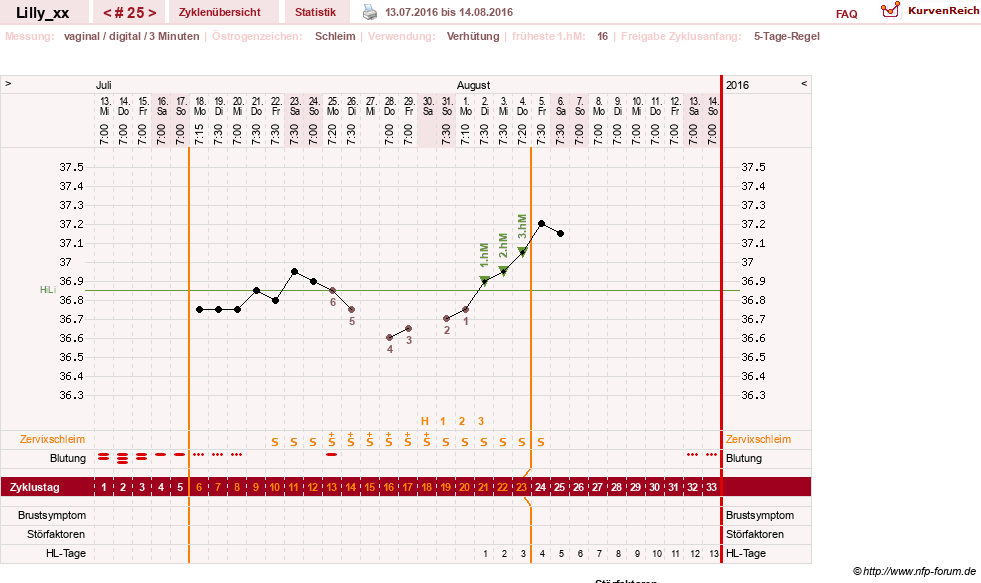Open the Statistik tab
Viewport: 981px width, 583px height.
click(x=315, y=12)
